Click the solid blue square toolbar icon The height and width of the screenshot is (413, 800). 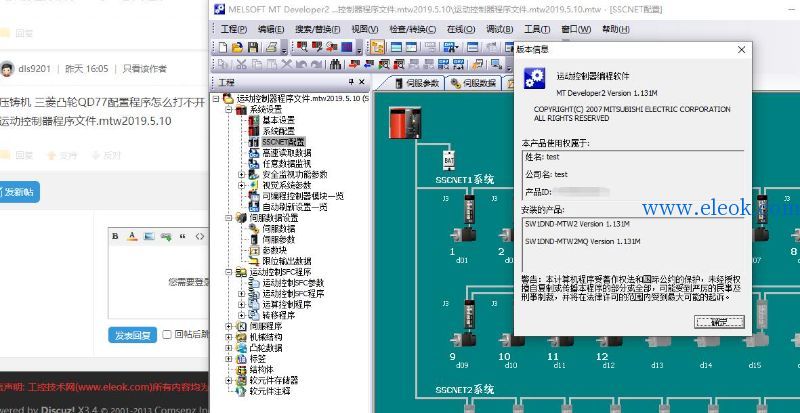[x=347, y=47]
